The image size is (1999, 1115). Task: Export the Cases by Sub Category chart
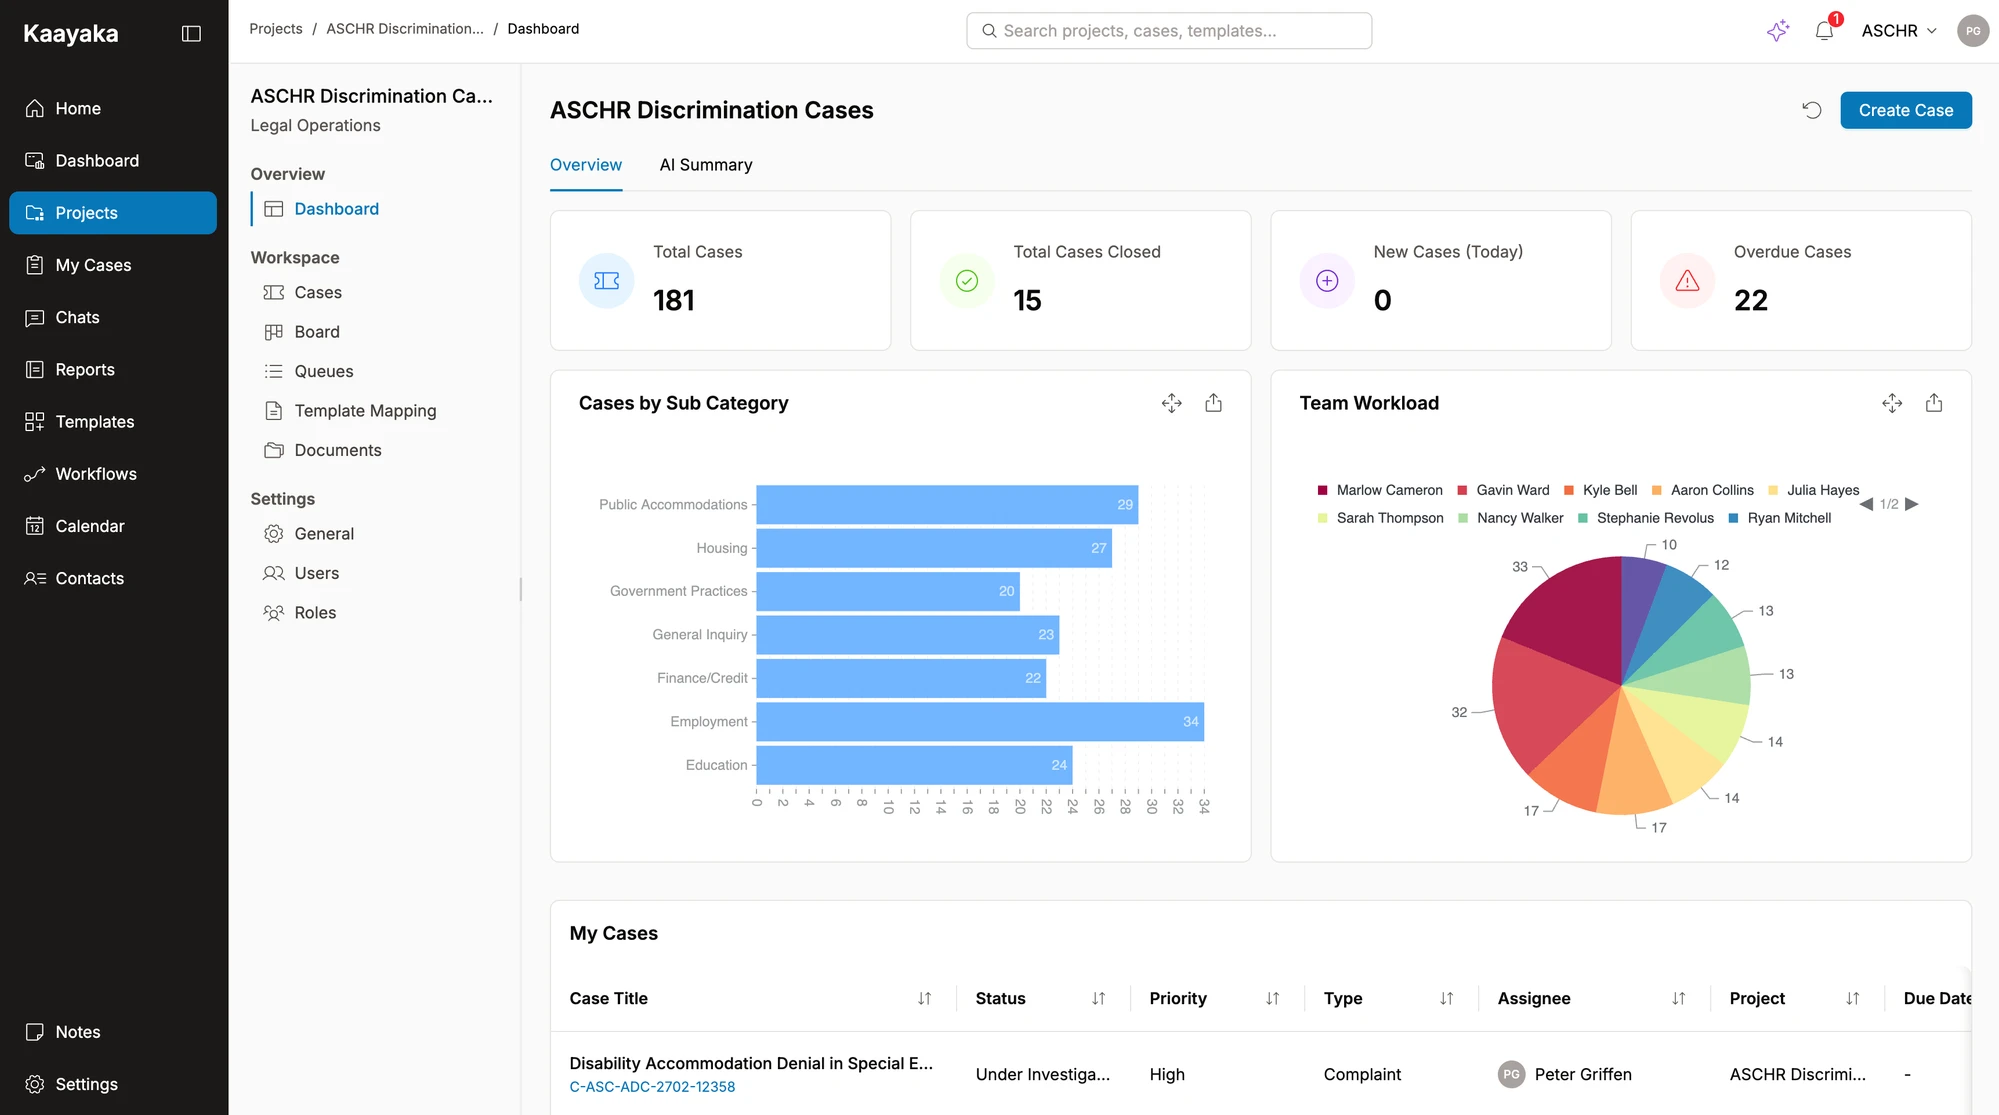(1213, 403)
